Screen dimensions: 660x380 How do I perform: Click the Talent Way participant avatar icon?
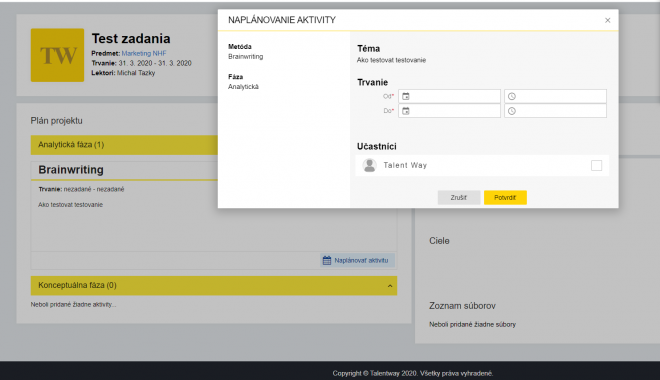tap(370, 165)
